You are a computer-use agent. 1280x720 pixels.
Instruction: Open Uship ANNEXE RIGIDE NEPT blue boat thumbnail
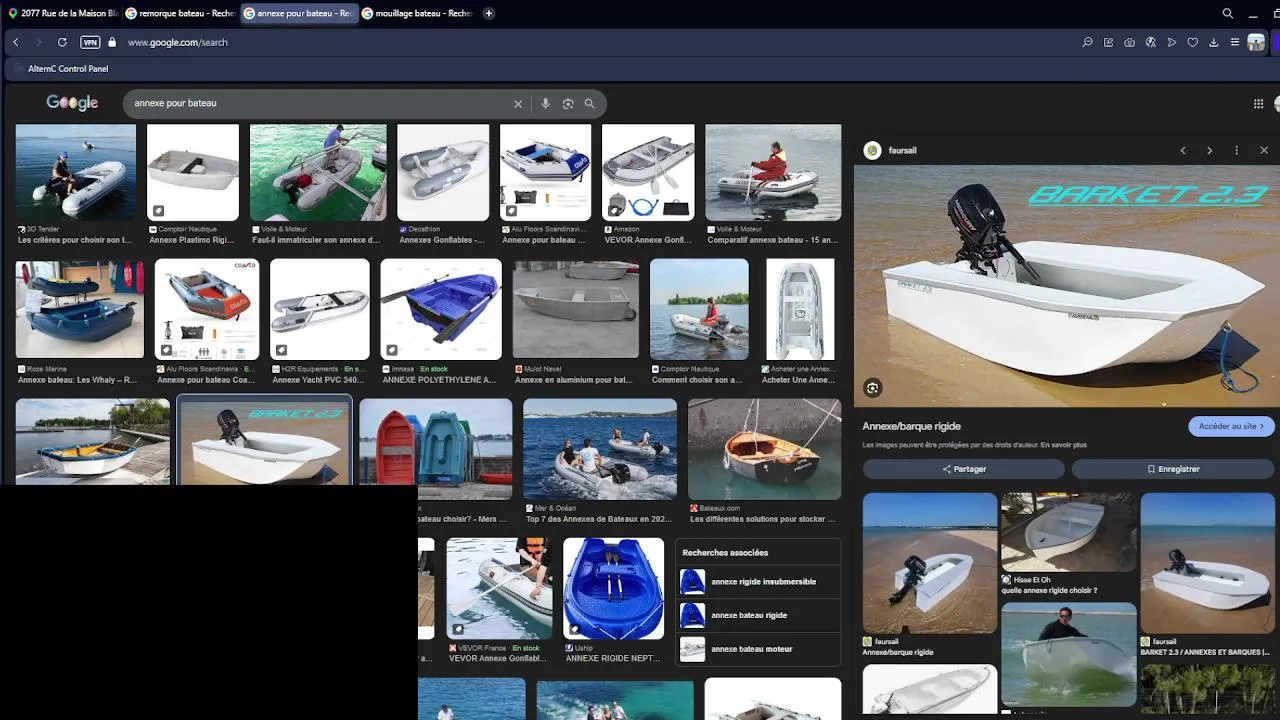coord(613,589)
